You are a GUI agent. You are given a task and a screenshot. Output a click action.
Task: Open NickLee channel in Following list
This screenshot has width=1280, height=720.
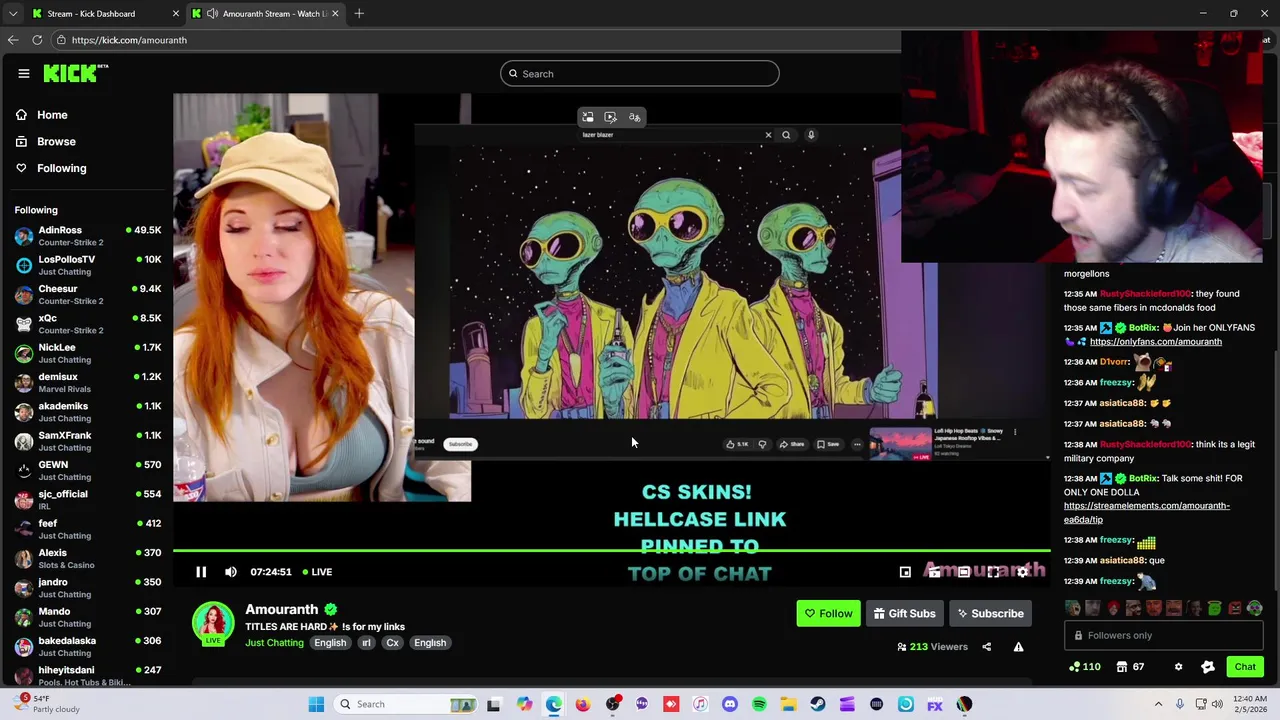(88, 353)
